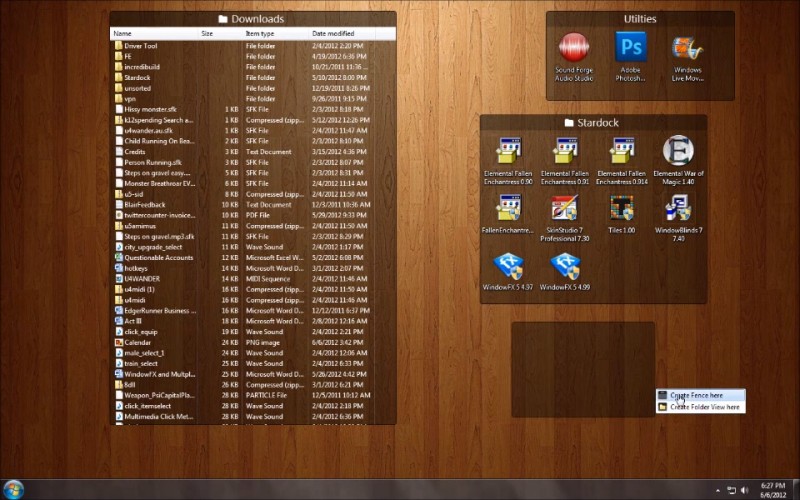Click the Downloads fence title bar

click(x=253, y=19)
